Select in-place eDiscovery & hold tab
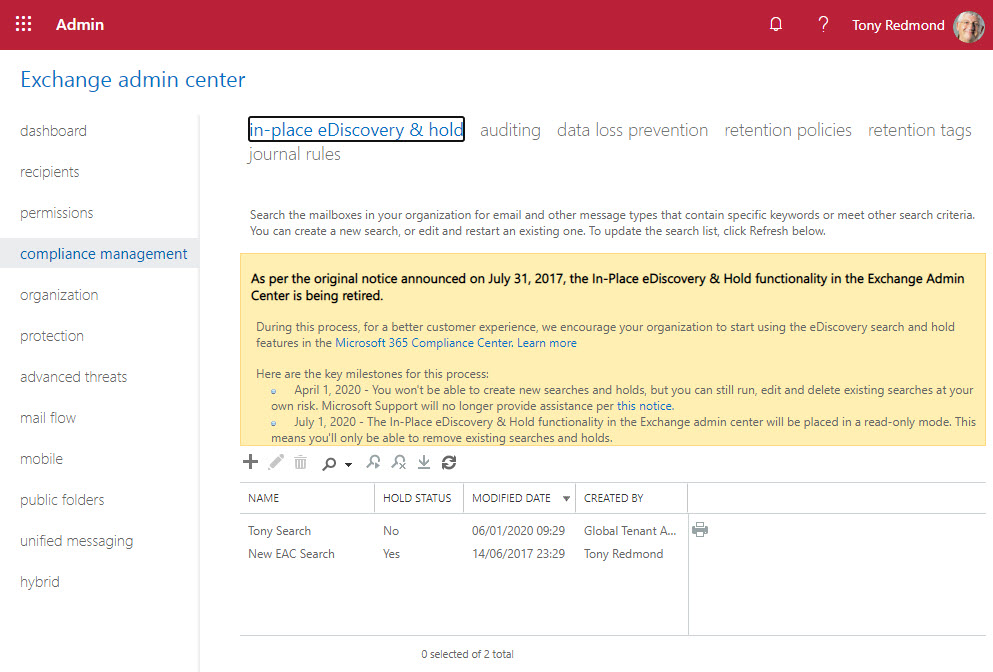 click(x=357, y=129)
